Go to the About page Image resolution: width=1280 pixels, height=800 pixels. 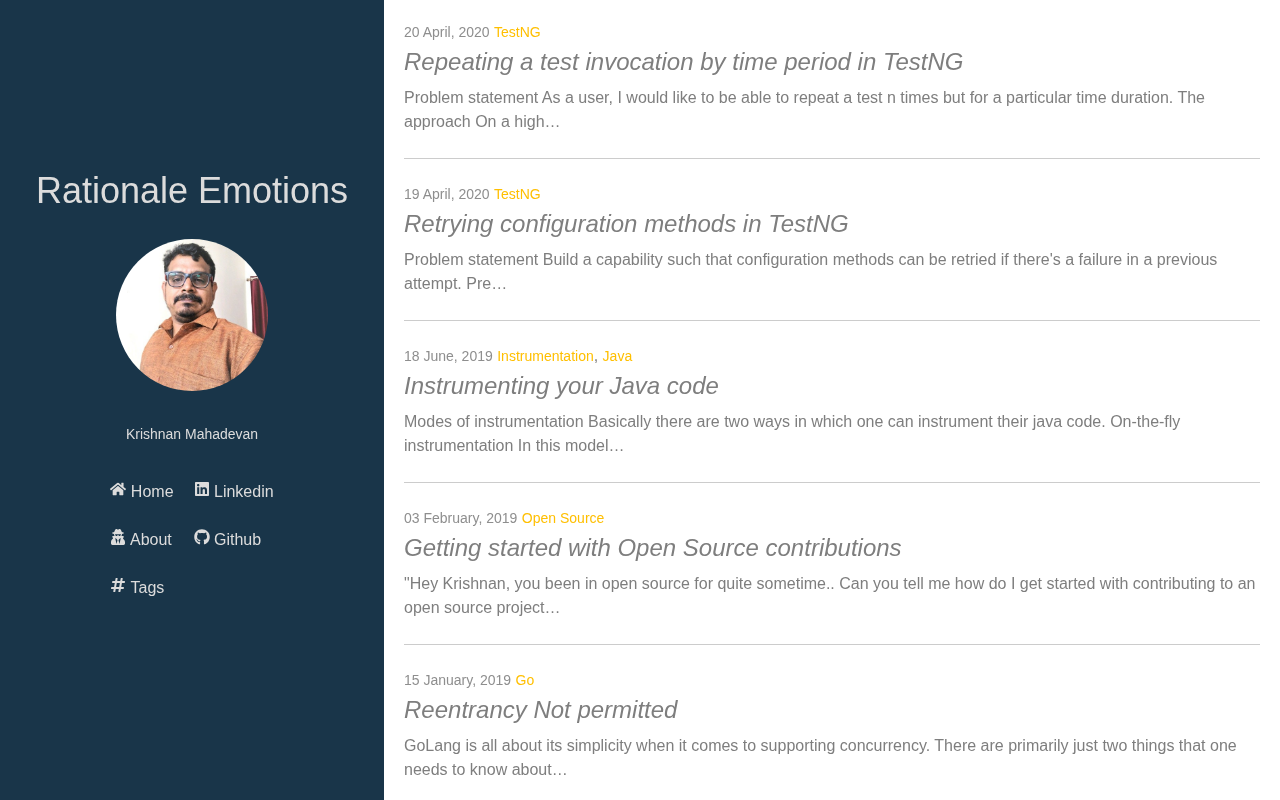tap(141, 539)
